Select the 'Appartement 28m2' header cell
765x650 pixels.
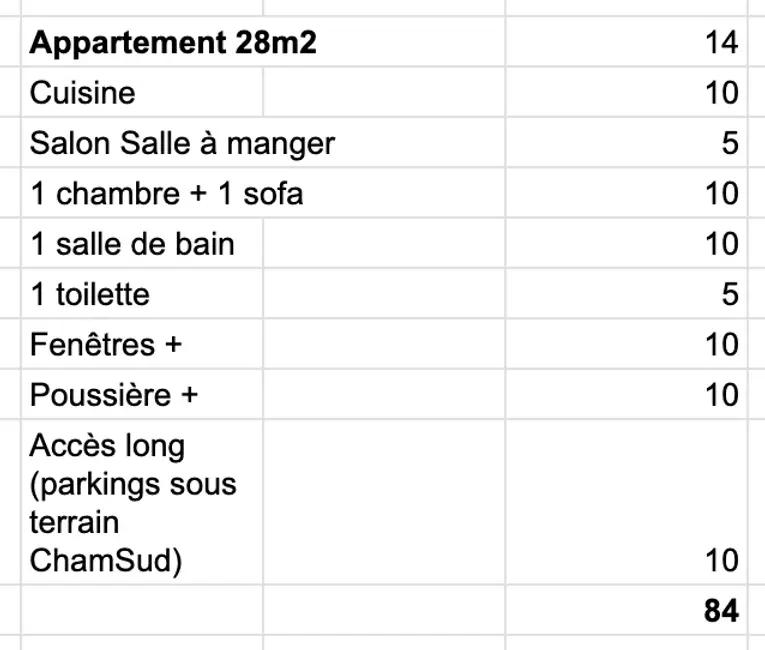click(x=173, y=43)
